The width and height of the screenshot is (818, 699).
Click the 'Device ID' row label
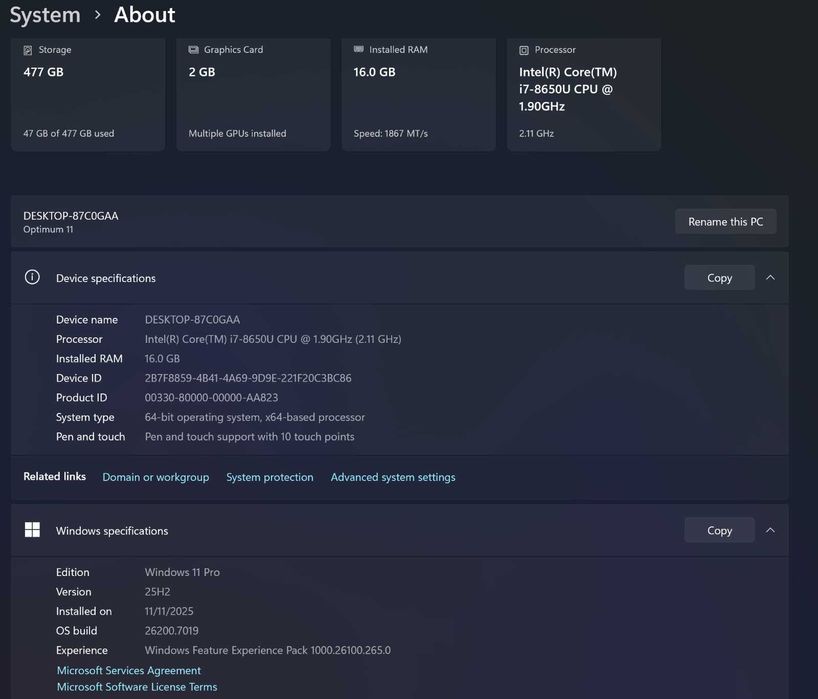point(79,378)
